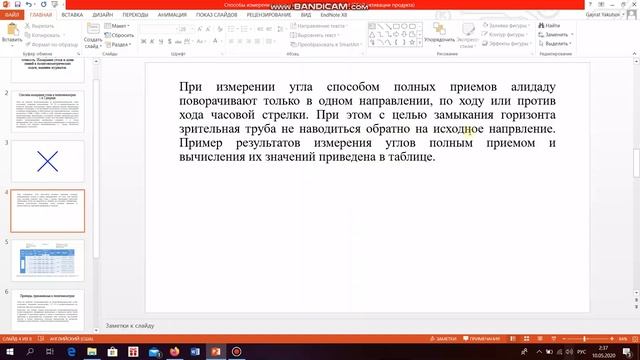Expand shapes gallery more arrow
This screenshot has width=640, height=360.
(x=420, y=42)
